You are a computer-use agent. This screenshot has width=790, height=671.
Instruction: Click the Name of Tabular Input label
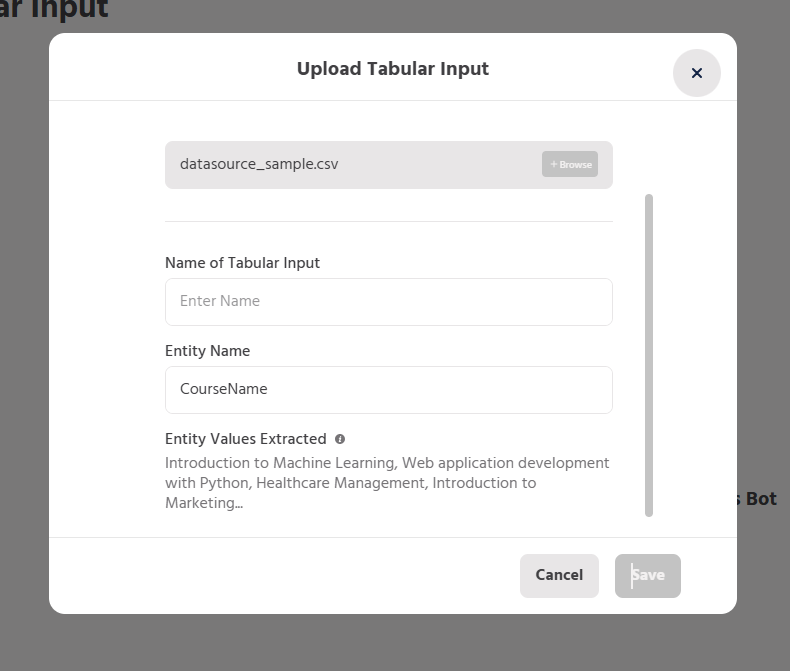click(242, 263)
